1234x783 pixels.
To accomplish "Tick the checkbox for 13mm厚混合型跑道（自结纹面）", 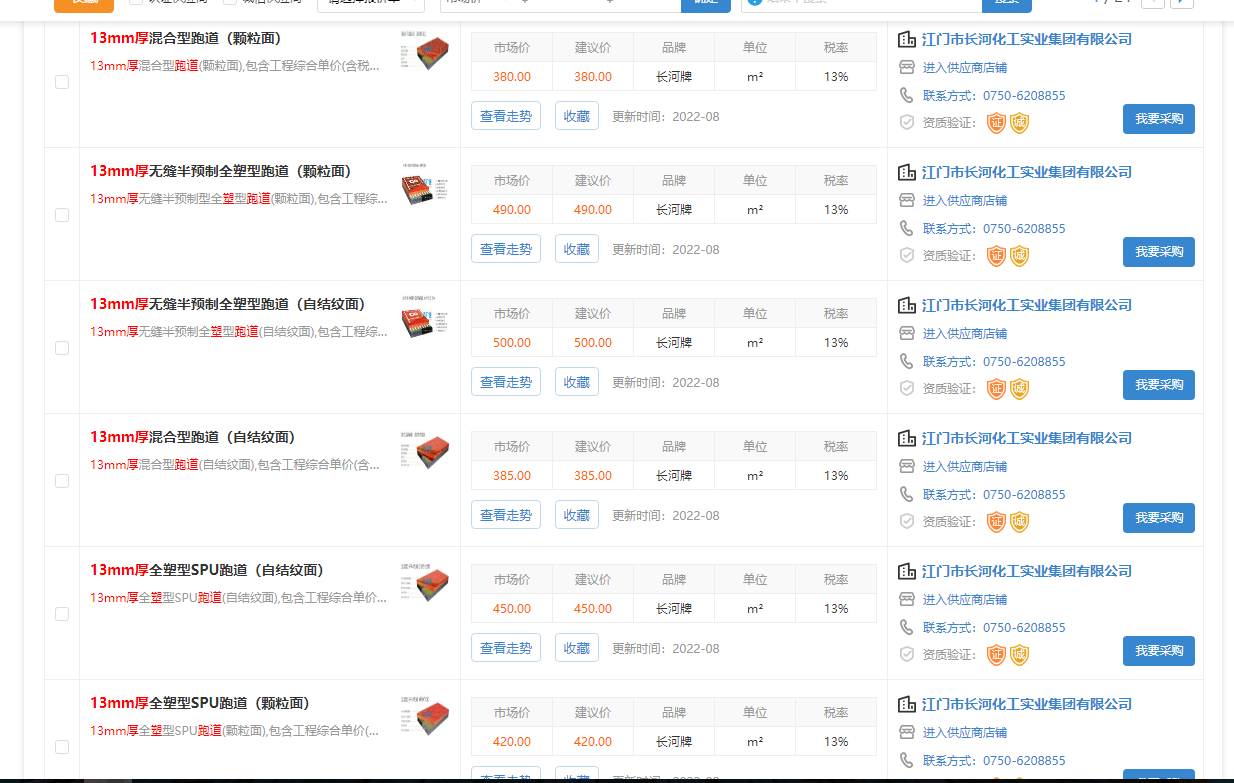I will (x=62, y=481).
